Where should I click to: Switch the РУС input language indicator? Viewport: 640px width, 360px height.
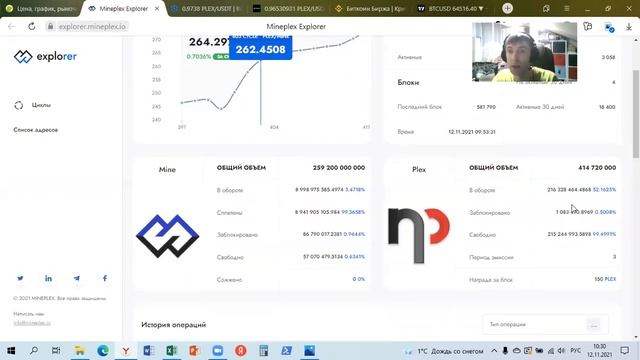click(x=576, y=351)
